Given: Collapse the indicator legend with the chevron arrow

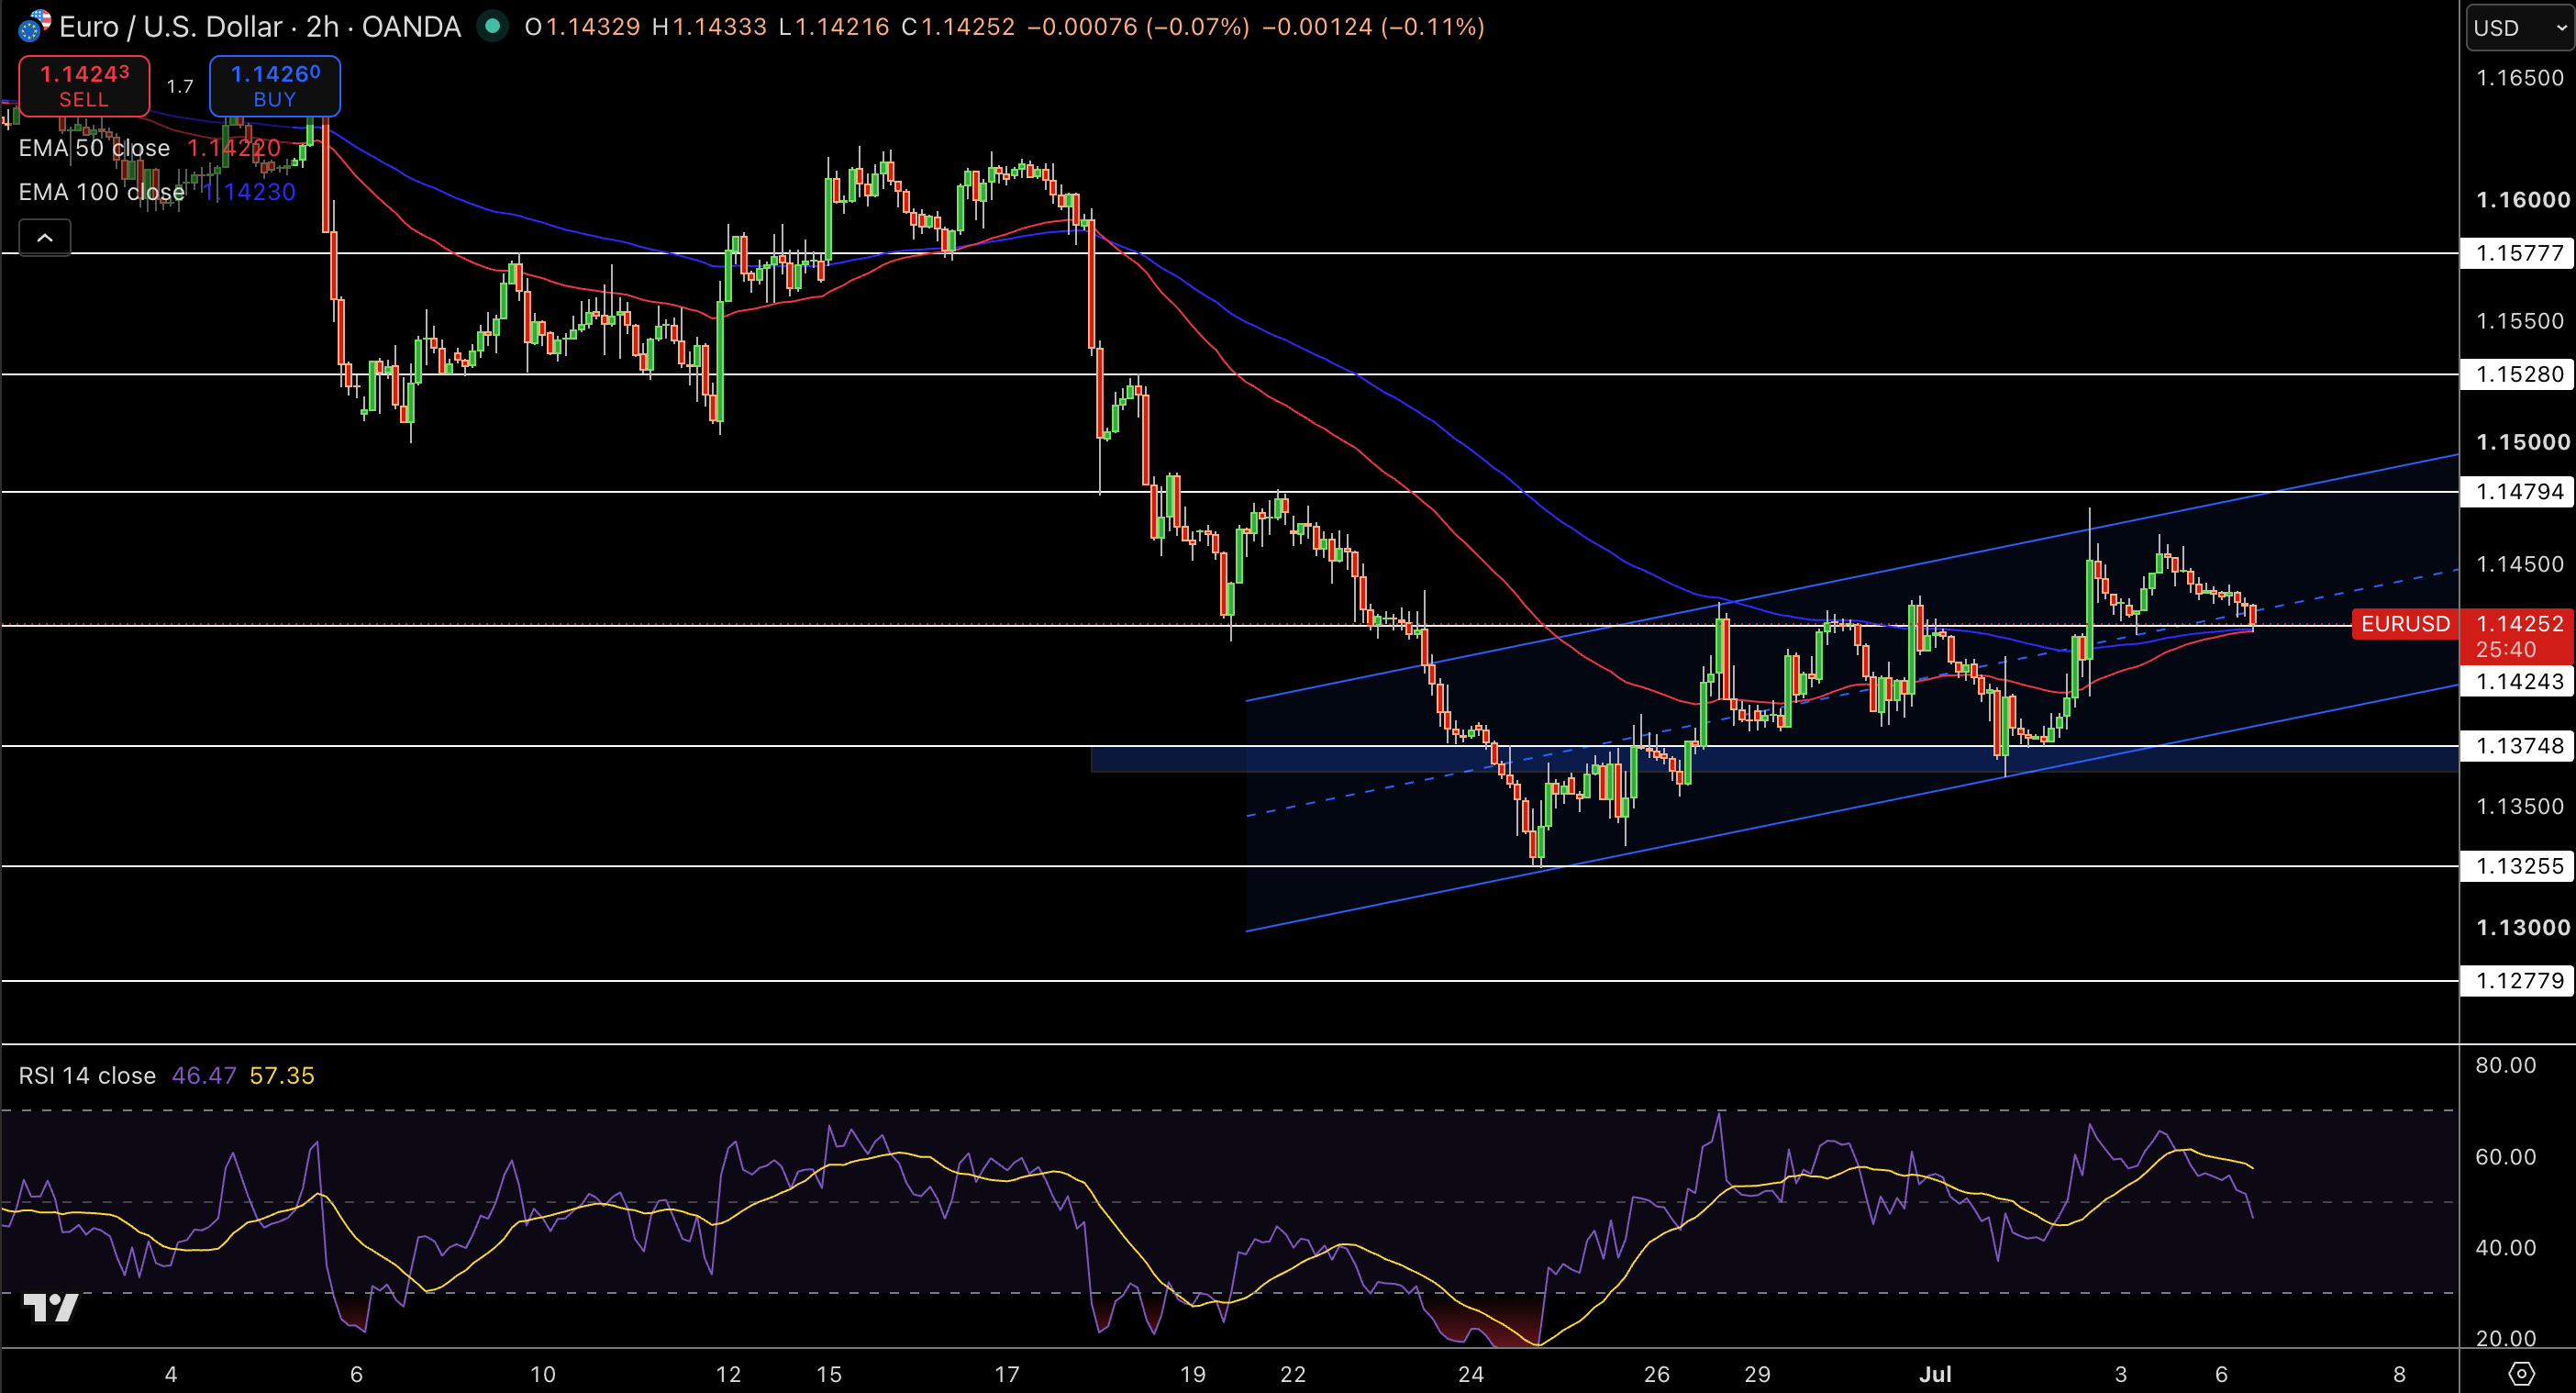Looking at the screenshot, I should pos(45,238).
